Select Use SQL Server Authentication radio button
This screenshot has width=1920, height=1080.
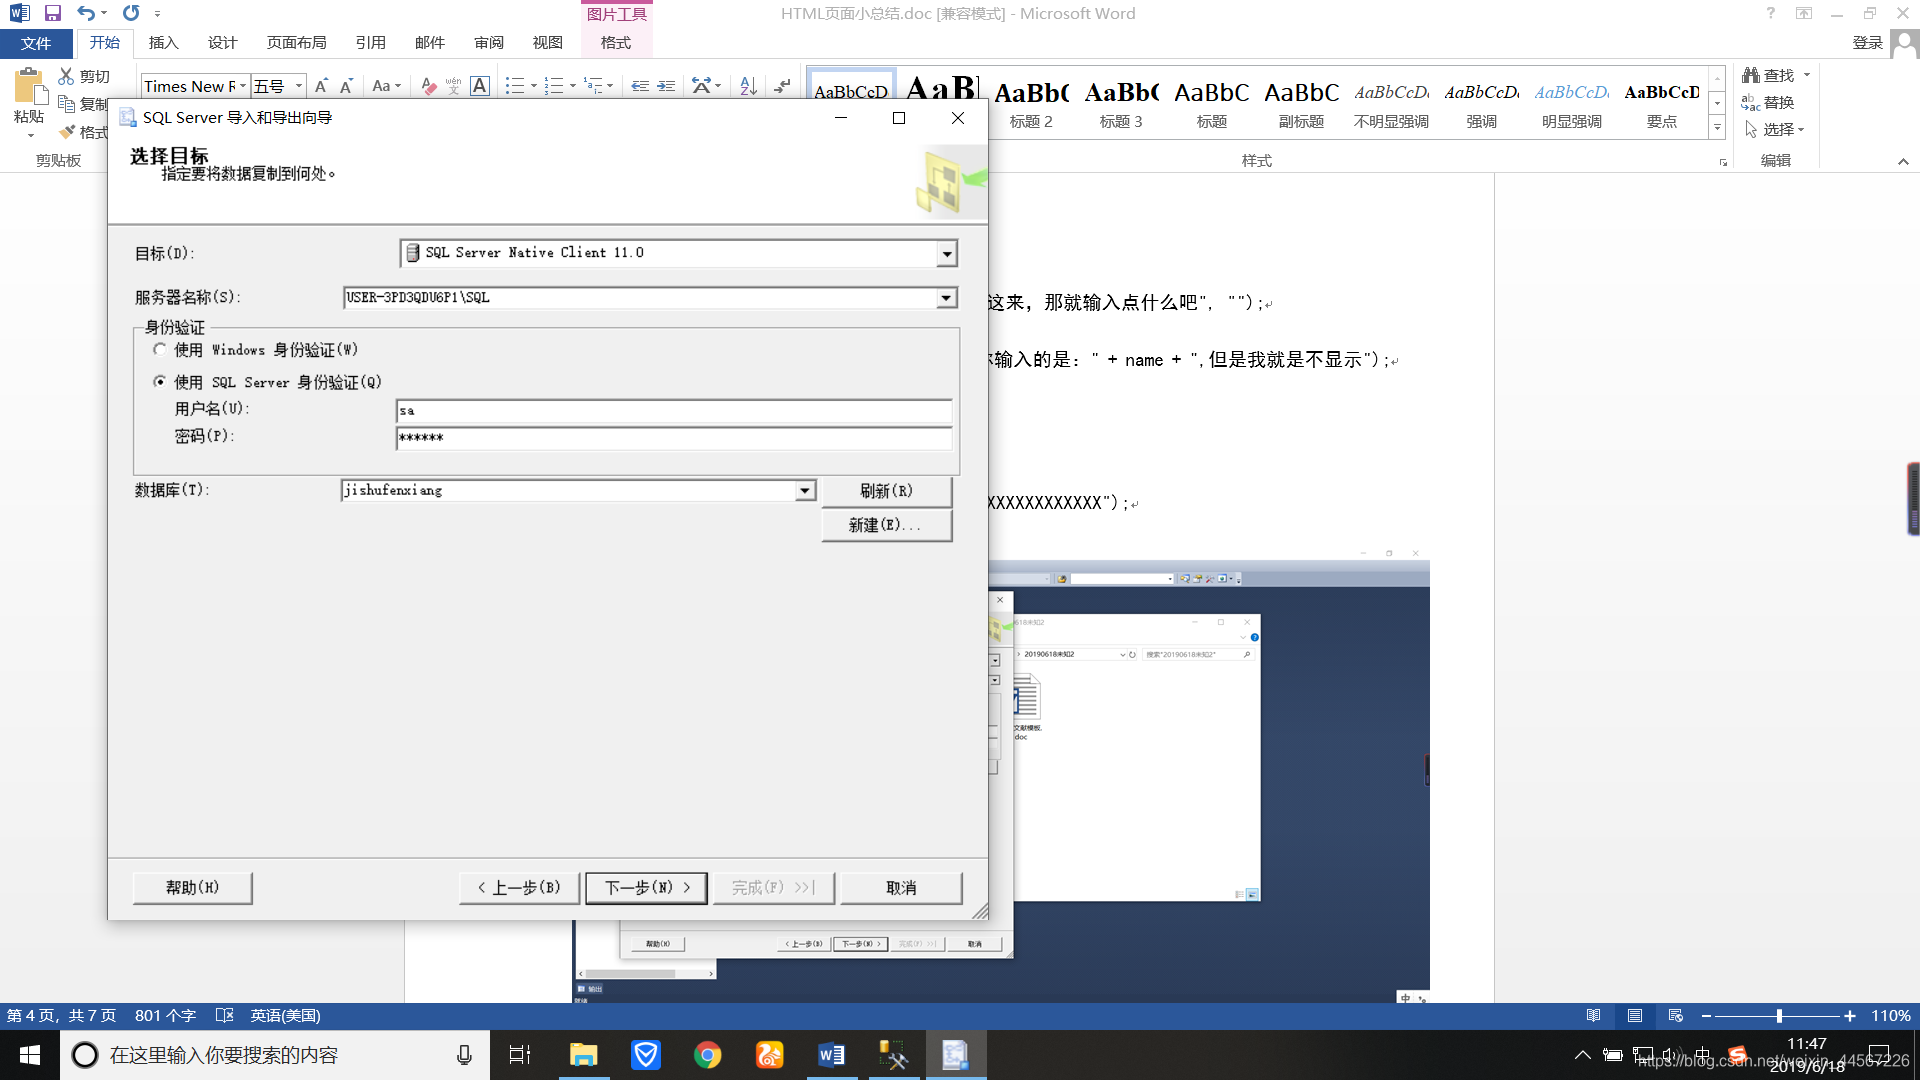coord(160,381)
